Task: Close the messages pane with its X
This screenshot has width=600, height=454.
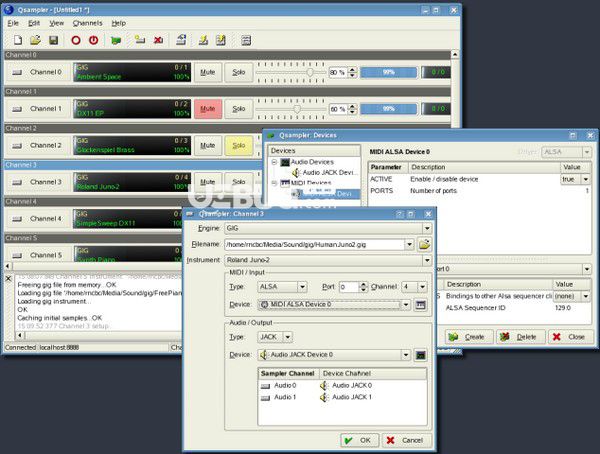Action: [x=8, y=278]
